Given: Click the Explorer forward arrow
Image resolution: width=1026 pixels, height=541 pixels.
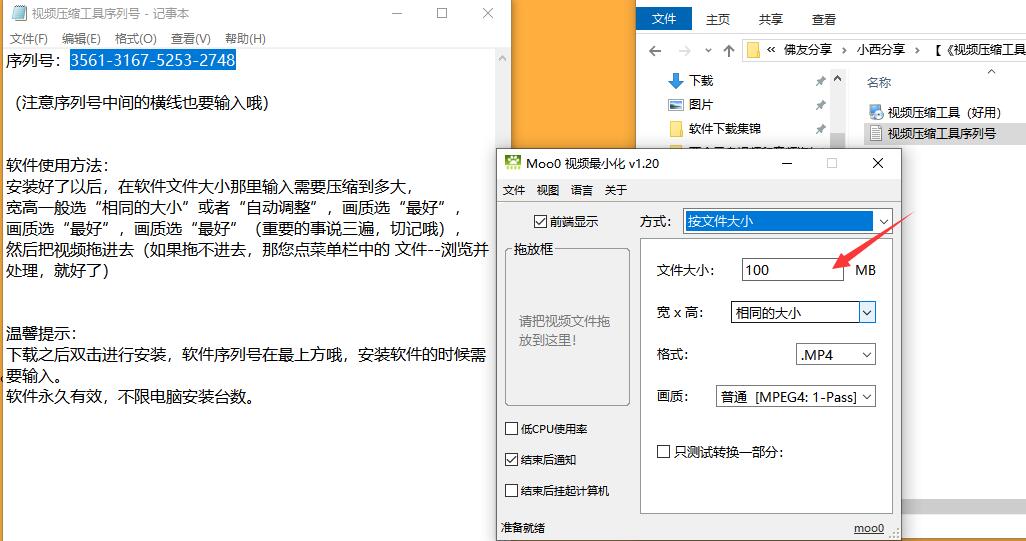Looking at the screenshot, I should point(684,50).
